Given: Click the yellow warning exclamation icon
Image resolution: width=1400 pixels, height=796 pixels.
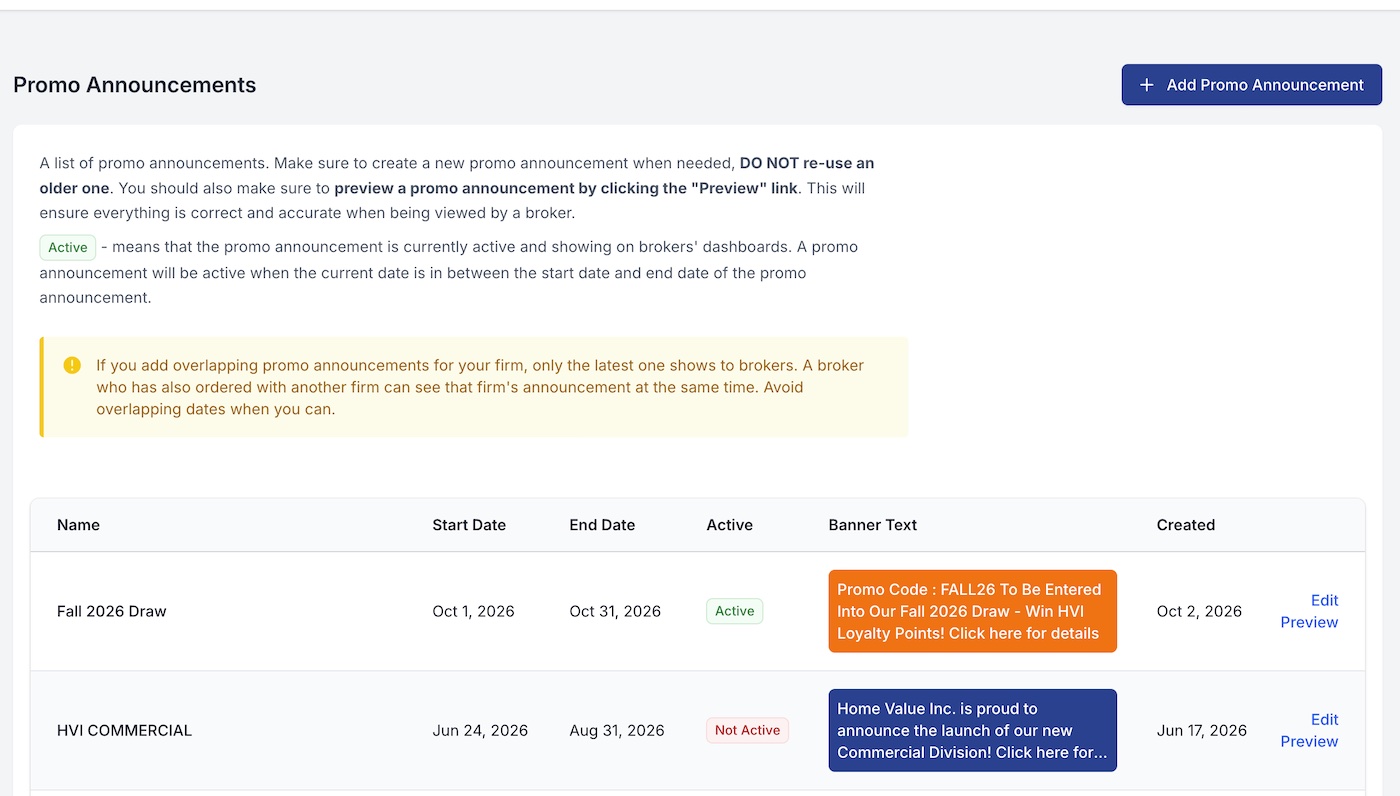Looking at the screenshot, I should point(72,365).
